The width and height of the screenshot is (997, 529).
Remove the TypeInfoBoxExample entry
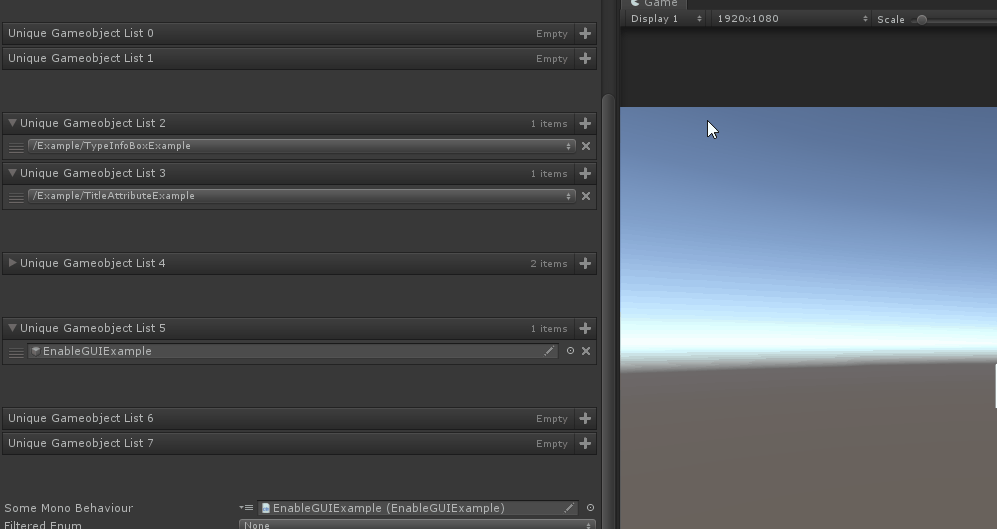coord(586,146)
